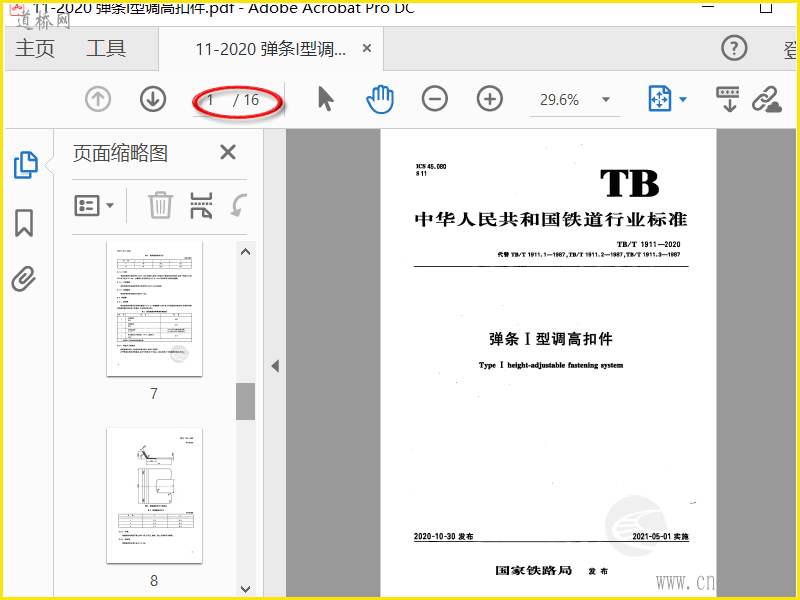Viewport: 800px width, 600px height.
Task: Select the 11-2020 弹条I型调 document tab
Action: pos(271,49)
